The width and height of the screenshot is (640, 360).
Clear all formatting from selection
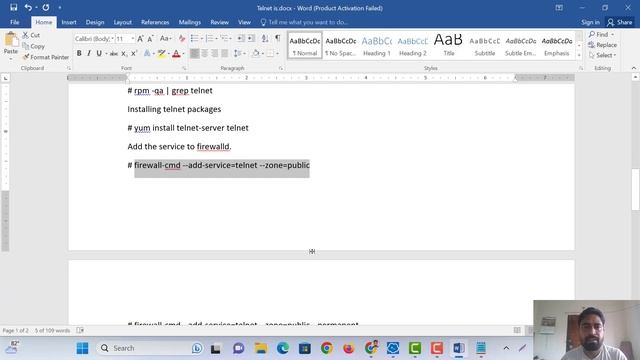(182, 39)
